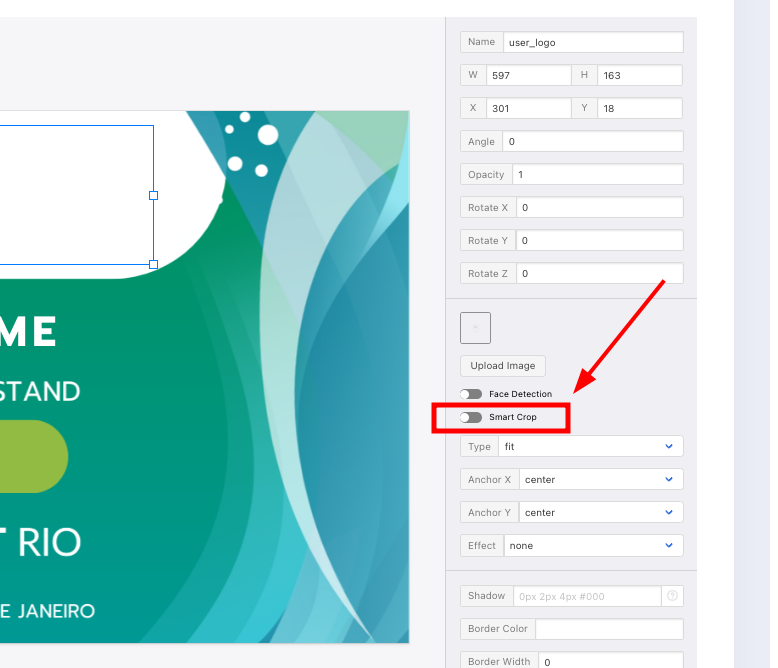
Task: Click the Shadow value input field
Action: click(587, 596)
